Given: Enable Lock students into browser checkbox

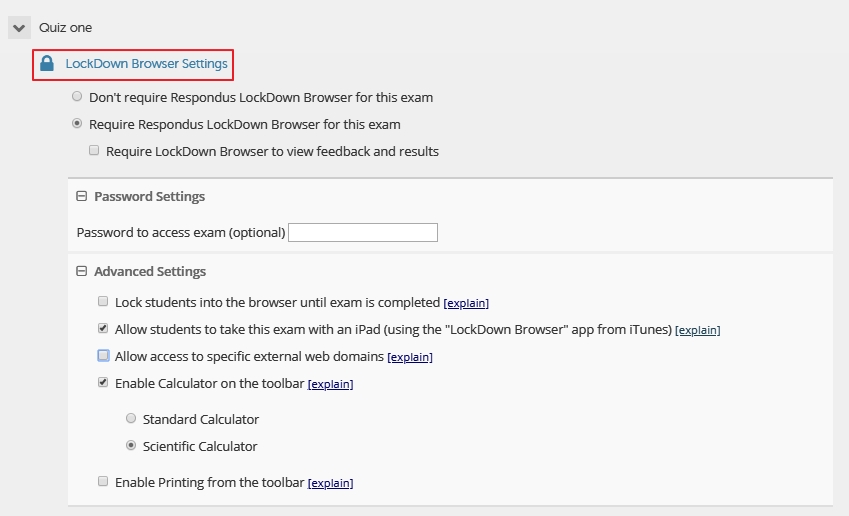Looking at the screenshot, I should 103,302.
